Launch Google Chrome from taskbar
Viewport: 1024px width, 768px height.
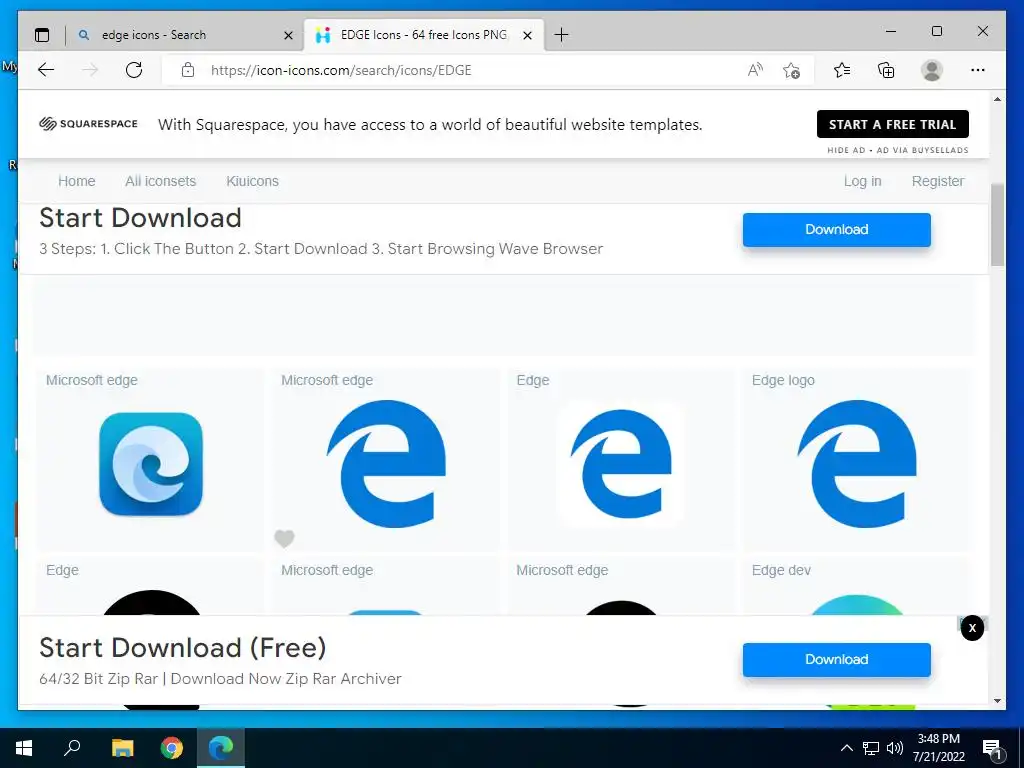(x=172, y=748)
